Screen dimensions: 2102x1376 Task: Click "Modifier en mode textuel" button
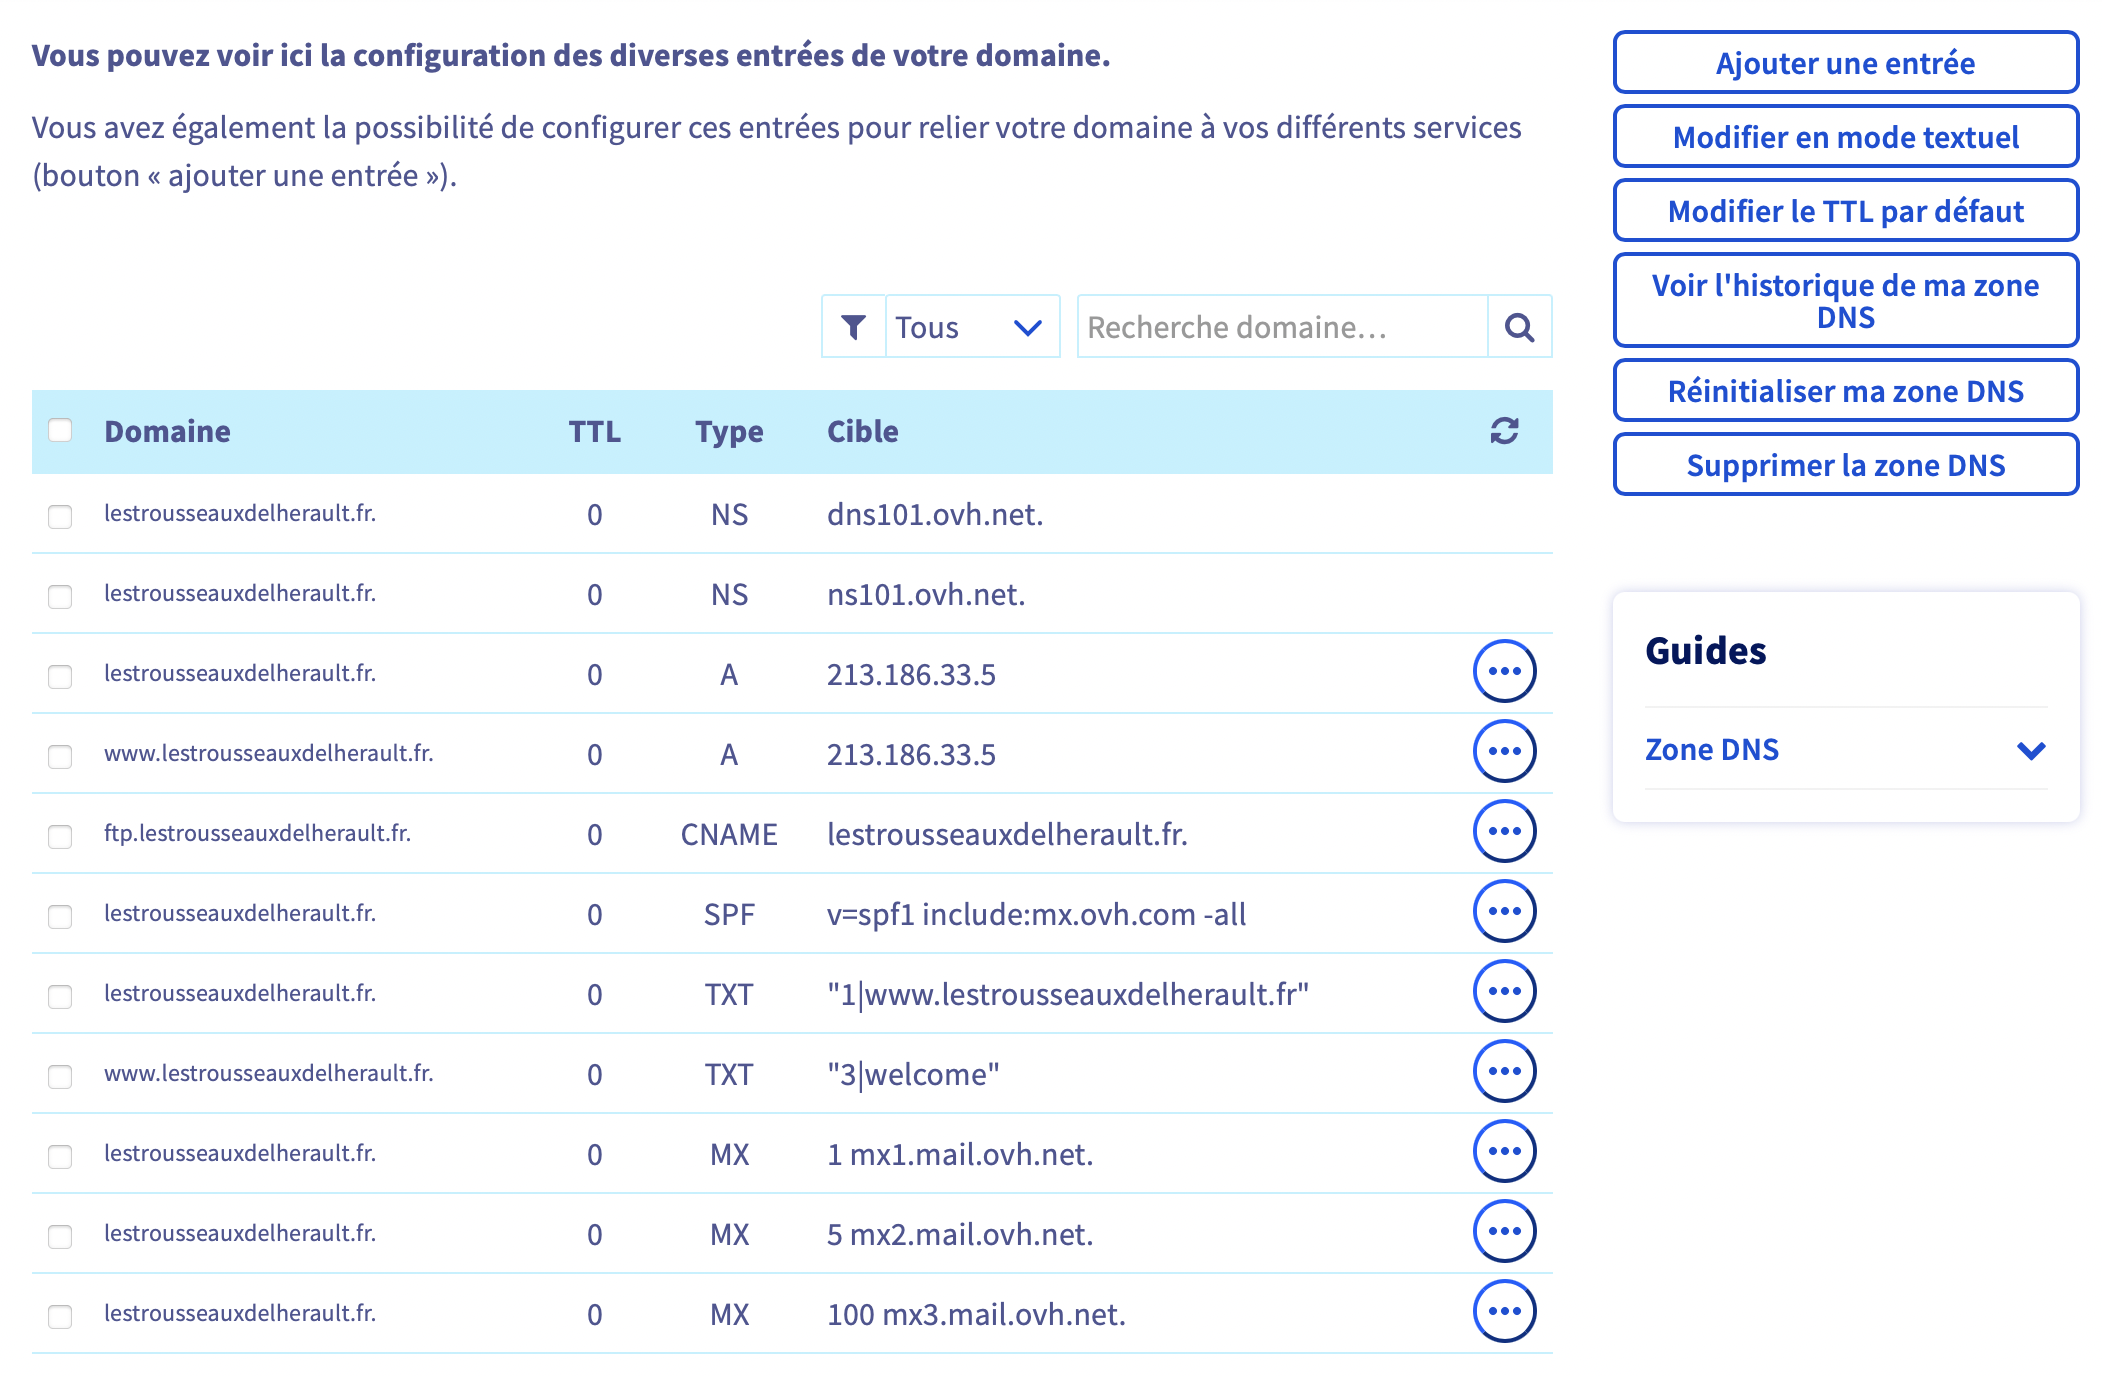coord(1845,137)
